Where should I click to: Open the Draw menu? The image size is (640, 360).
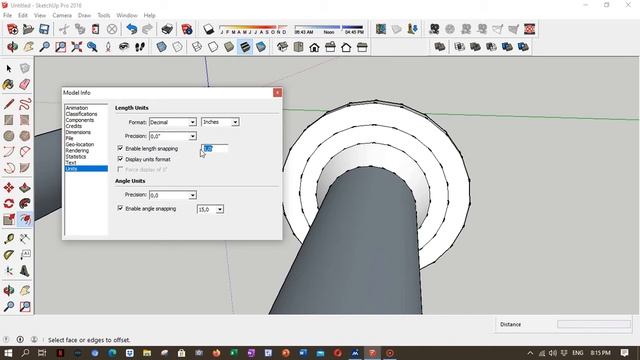tap(84, 15)
